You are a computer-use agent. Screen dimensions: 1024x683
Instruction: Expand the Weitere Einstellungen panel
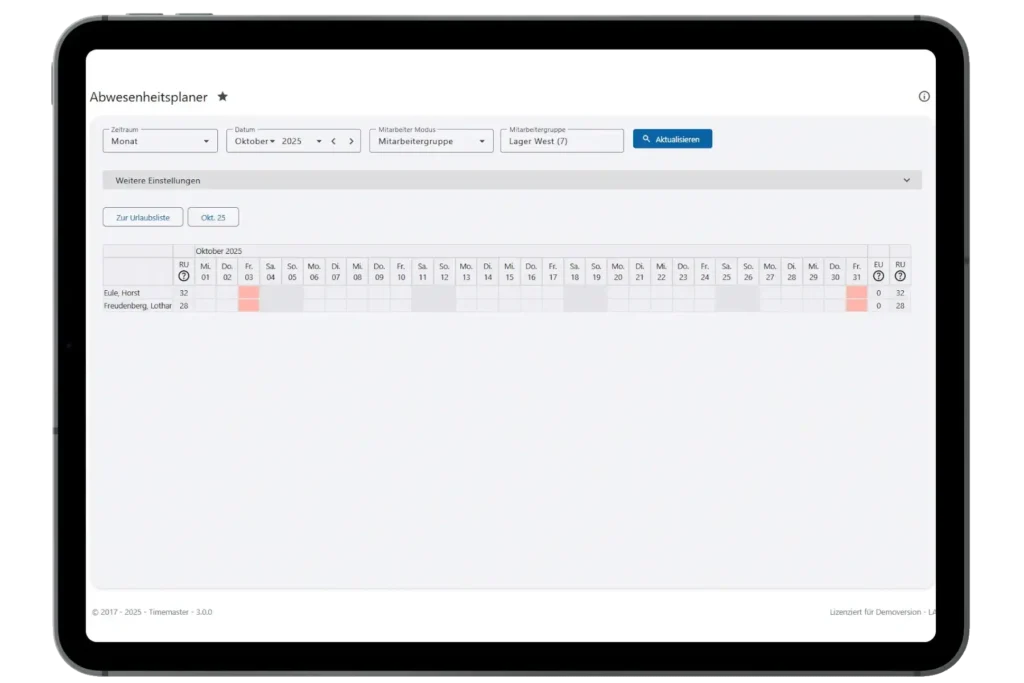(x=512, y=180)
